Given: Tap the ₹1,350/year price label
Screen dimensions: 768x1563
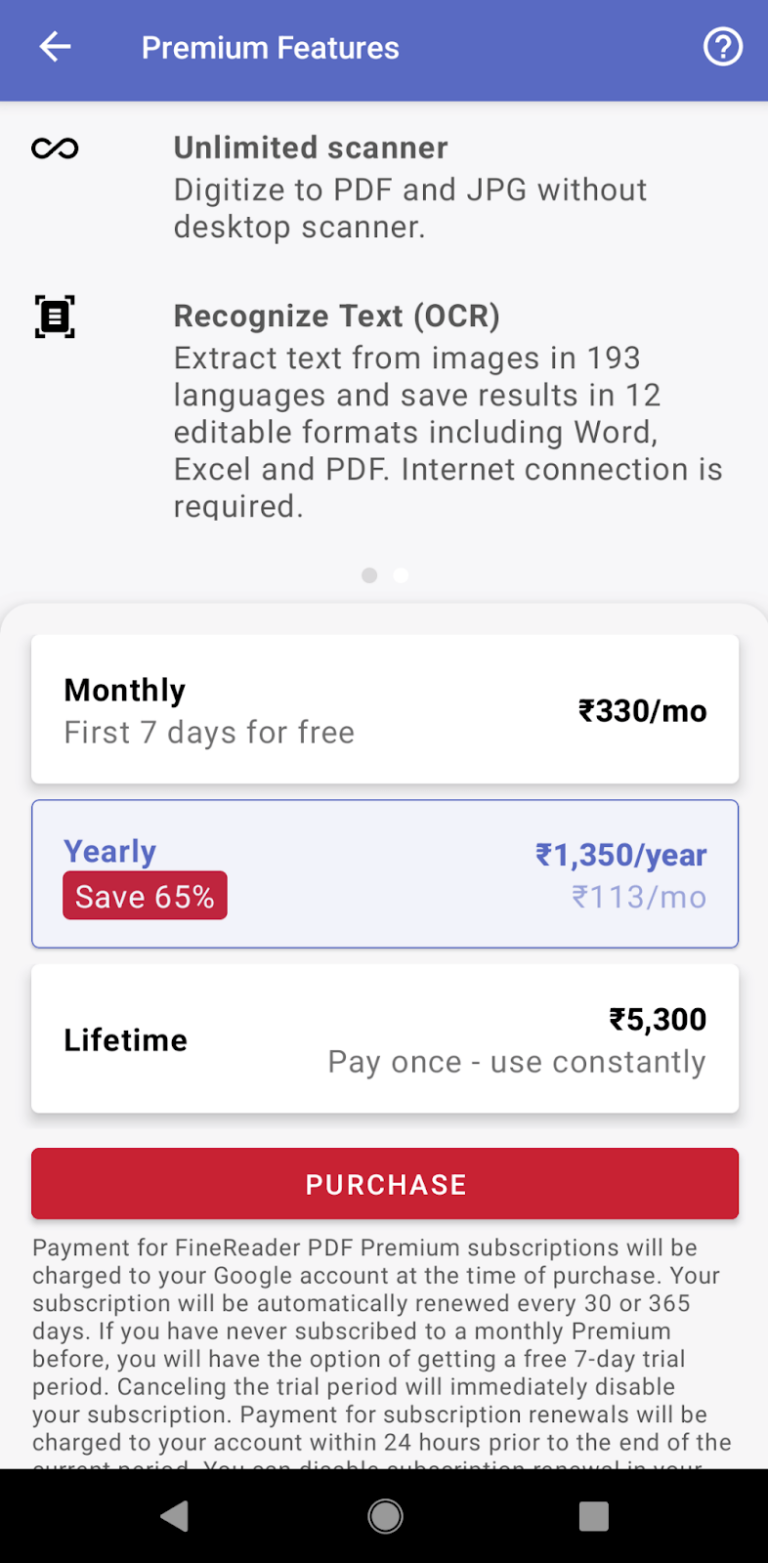Looking at the screenshot, I should pos(621,855).
